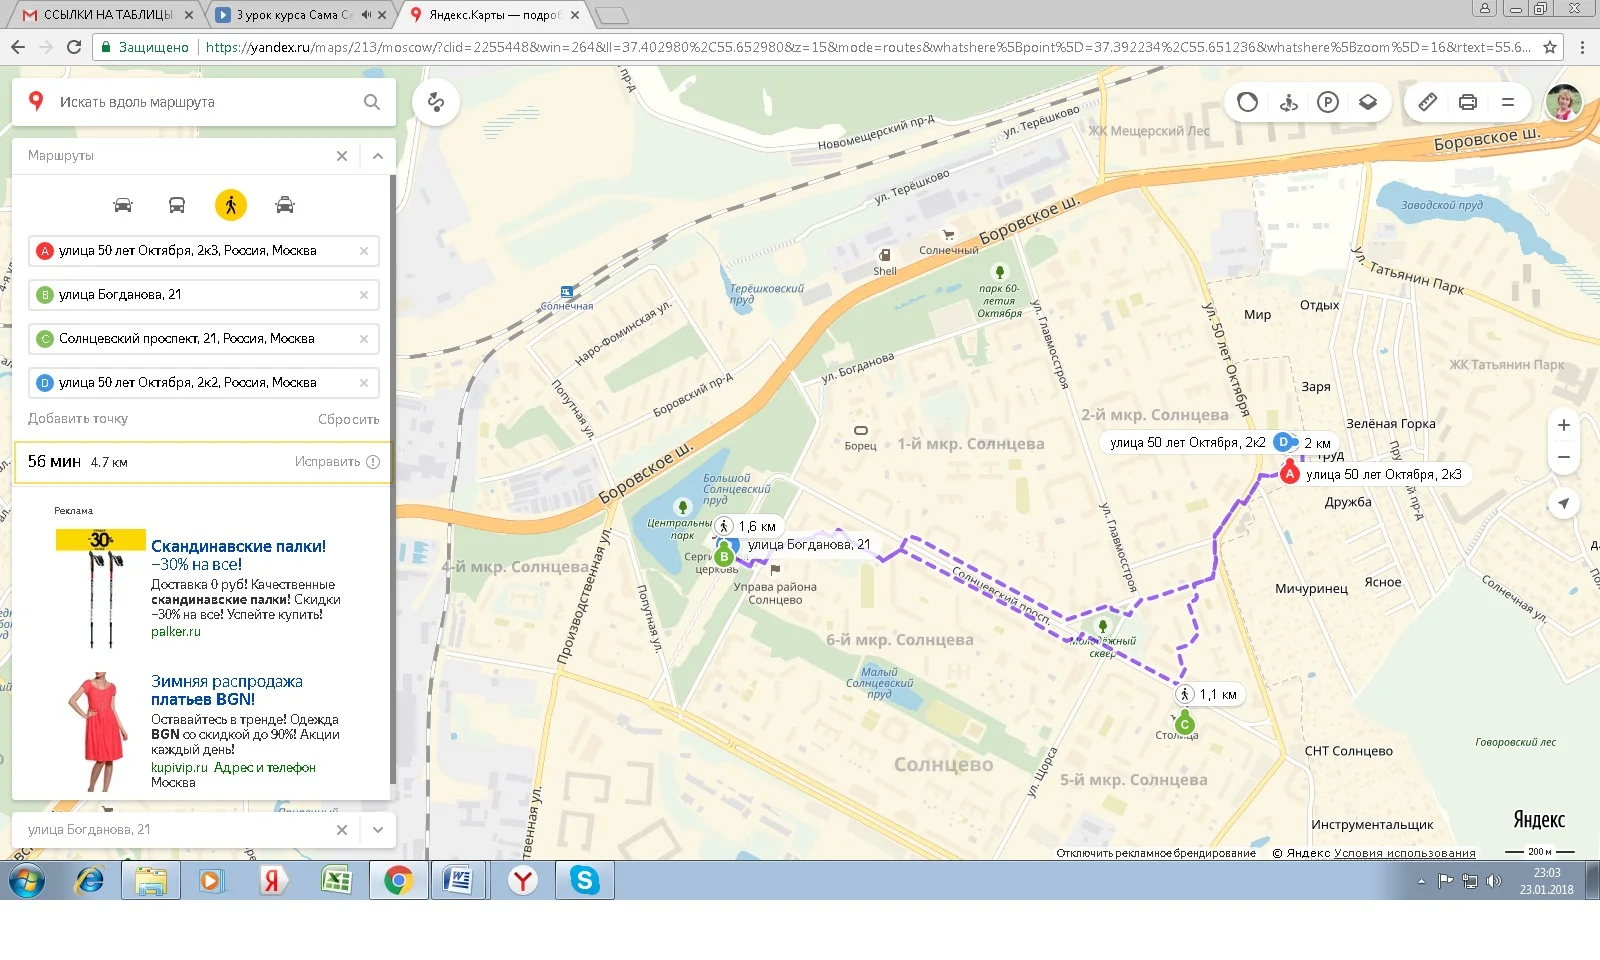Click route marker C on the map
Image resolution: width=1600 pixels, height=960 pixels.
pos(1185,724)
